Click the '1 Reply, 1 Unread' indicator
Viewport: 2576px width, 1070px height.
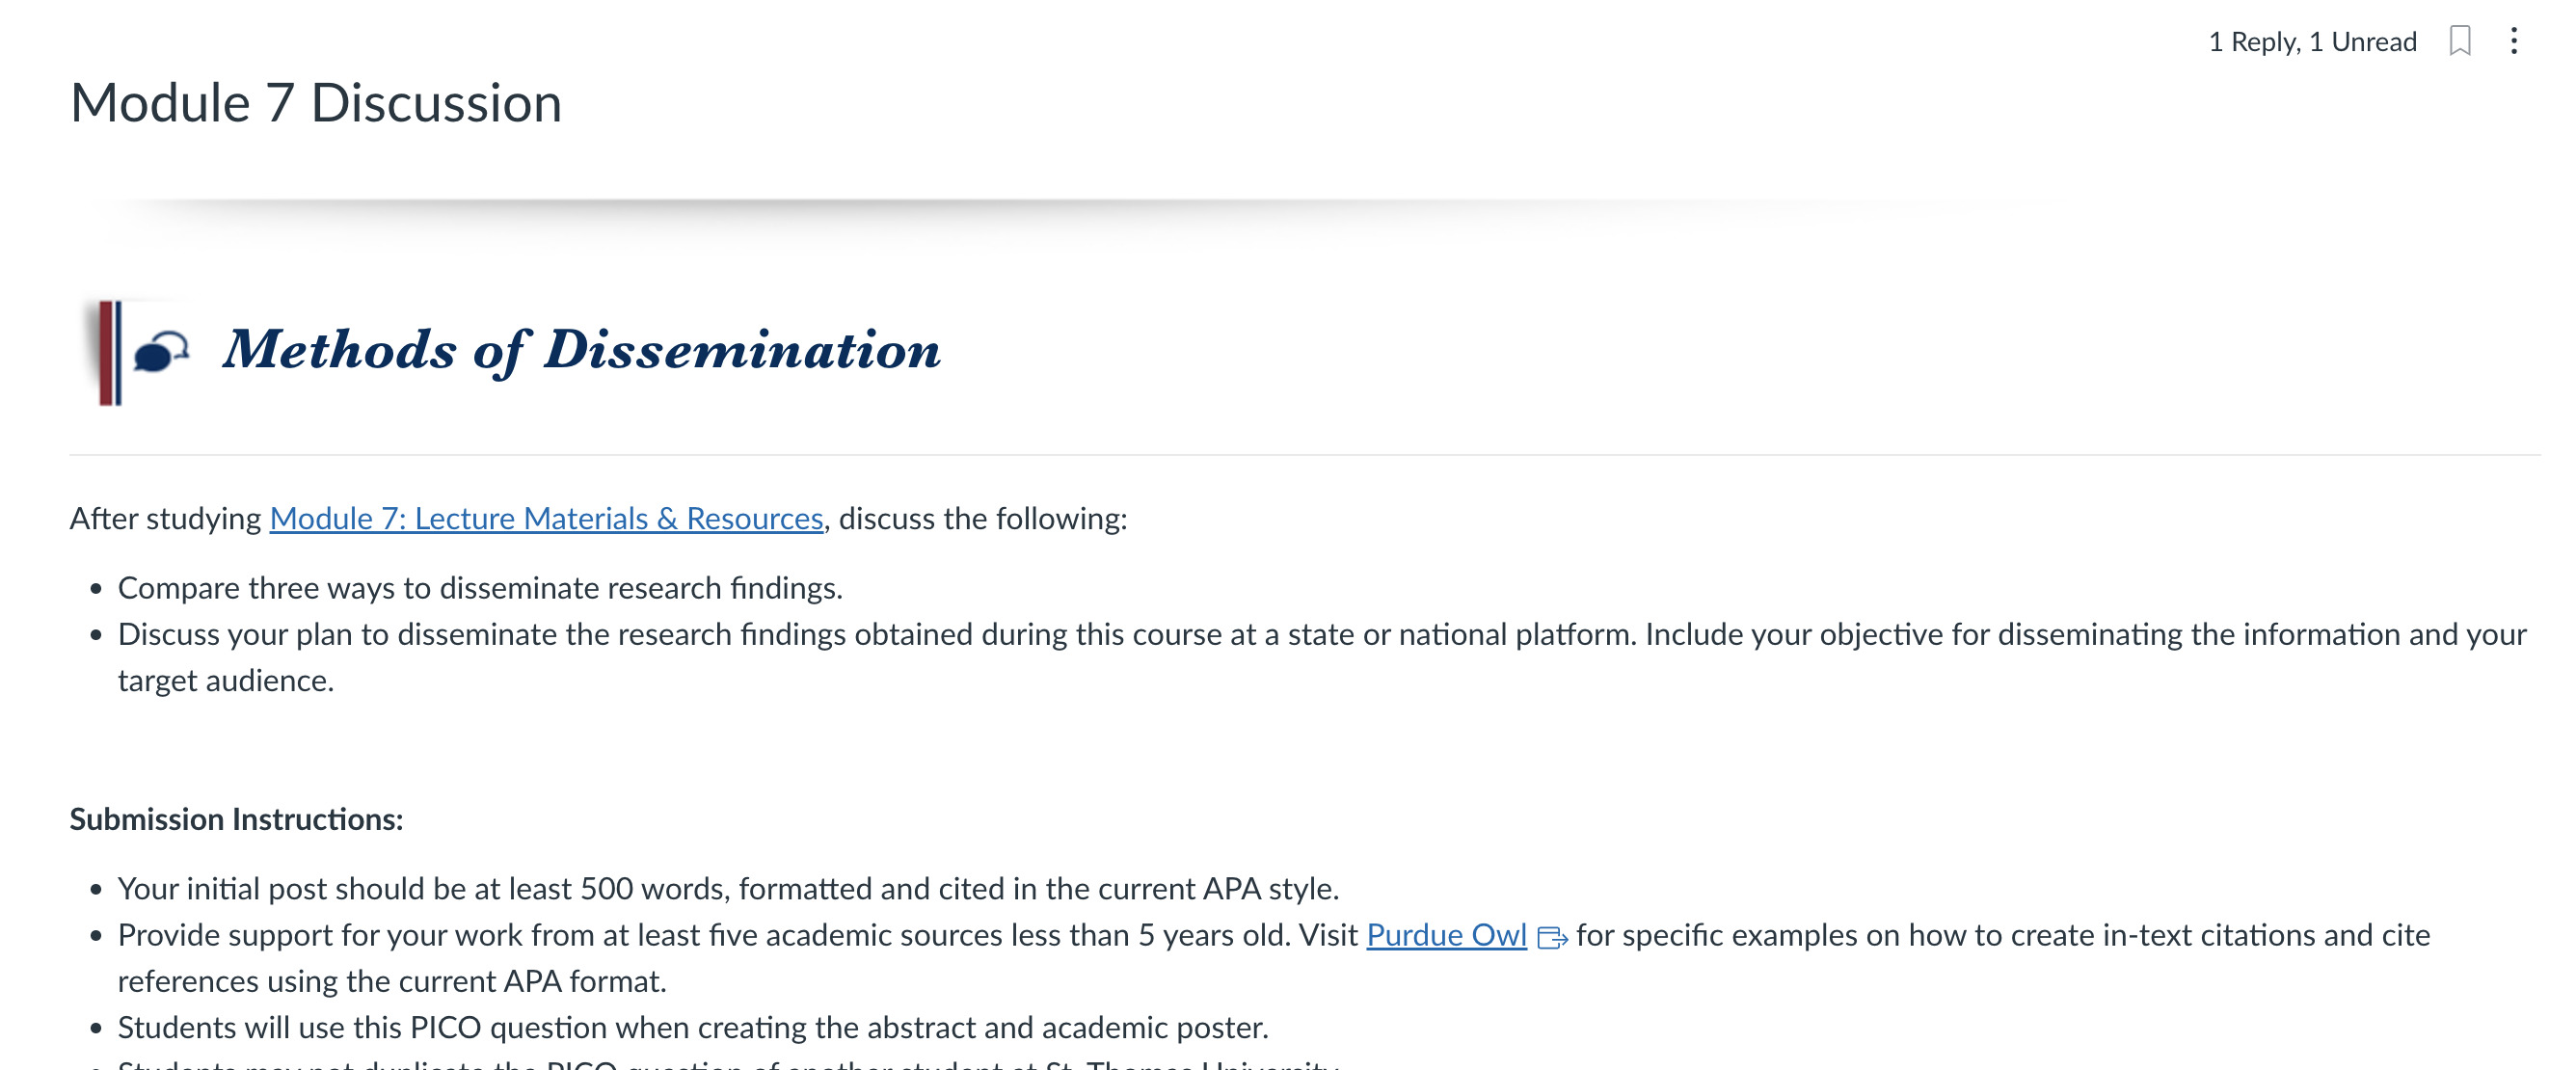click(2312, 42)
